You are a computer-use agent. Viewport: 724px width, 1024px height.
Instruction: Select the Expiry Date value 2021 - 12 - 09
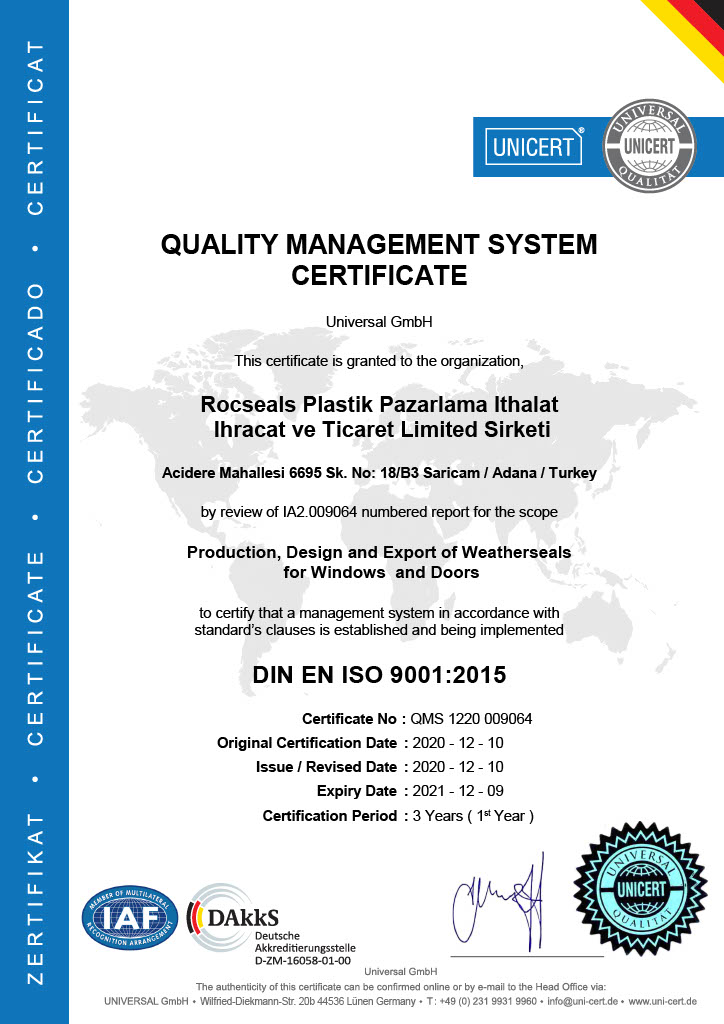coord(458,791)
